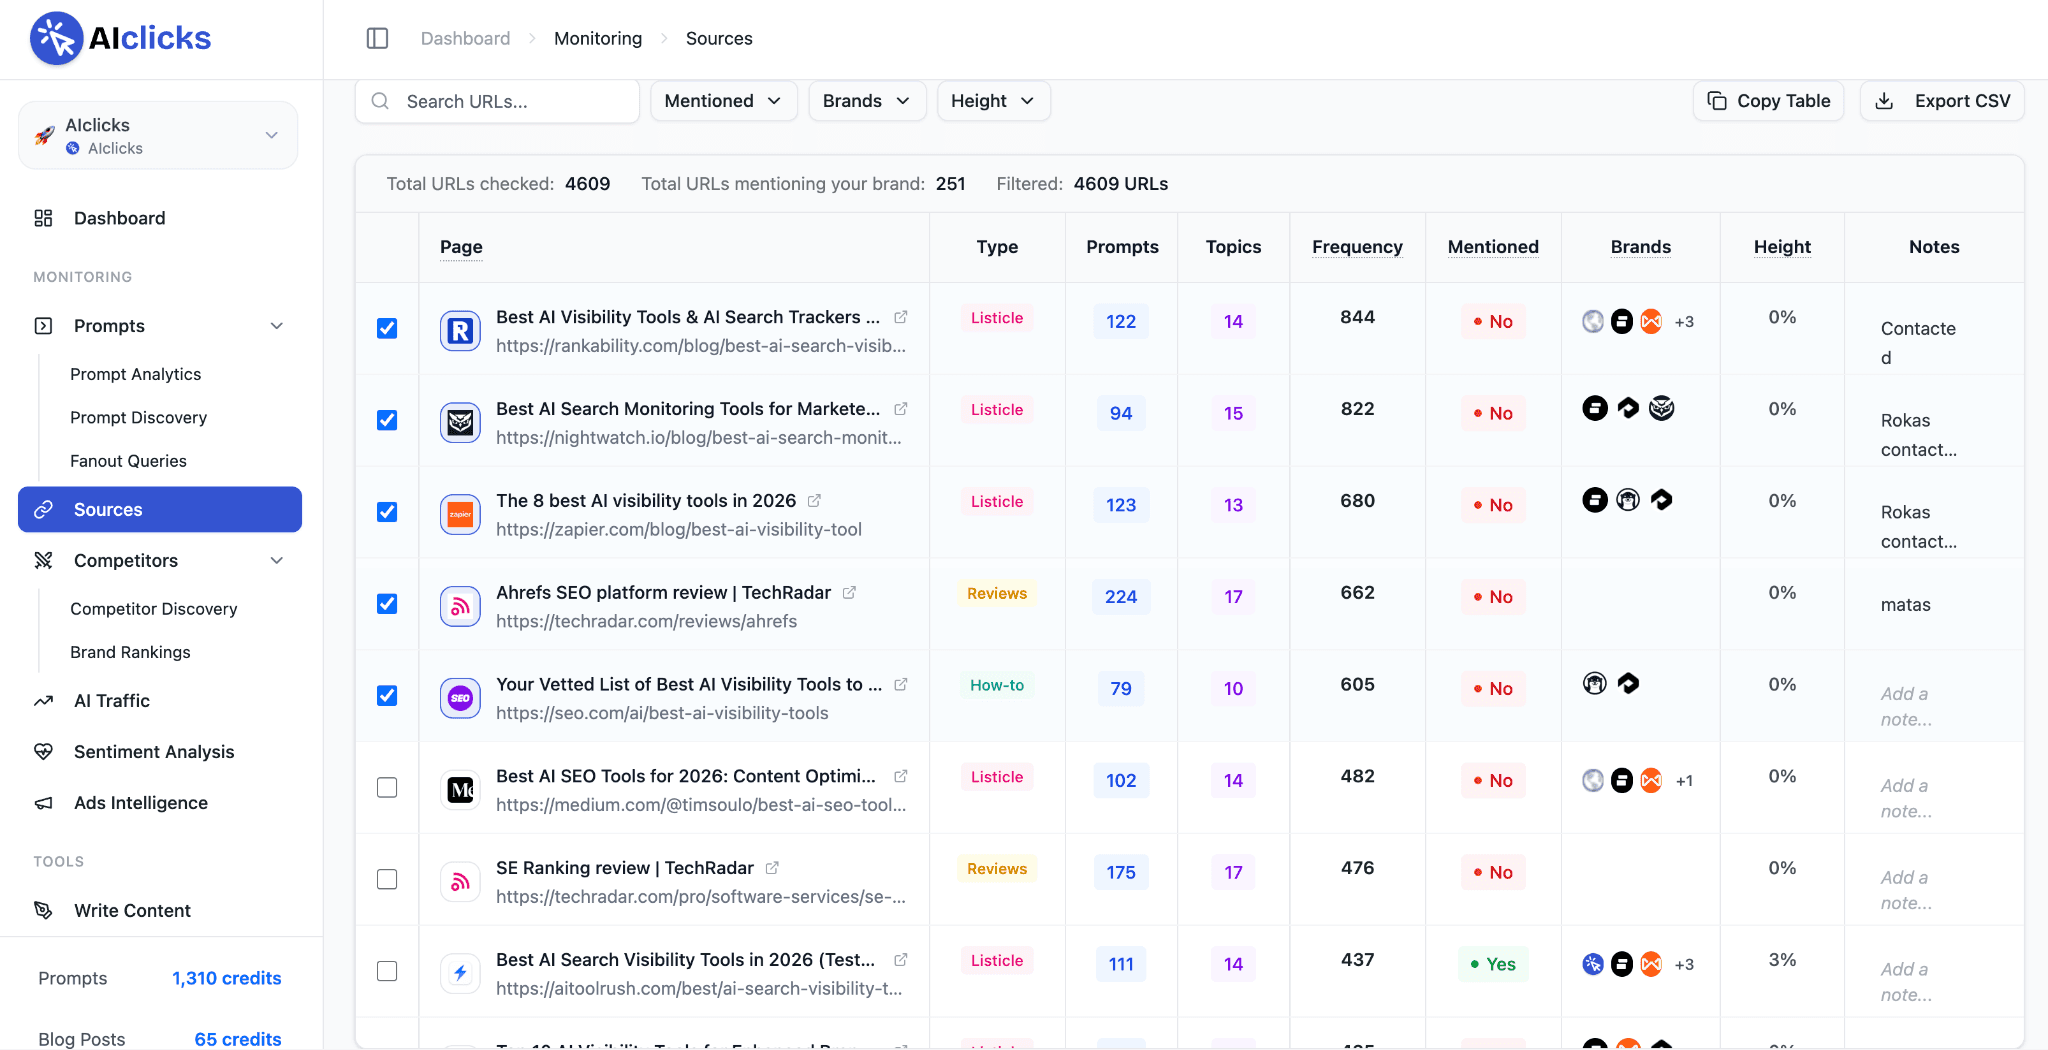The width and height of the screenshot is (2048, 1050).
Task: Go to Dashboard breadcrumb link
Action: 465,38
